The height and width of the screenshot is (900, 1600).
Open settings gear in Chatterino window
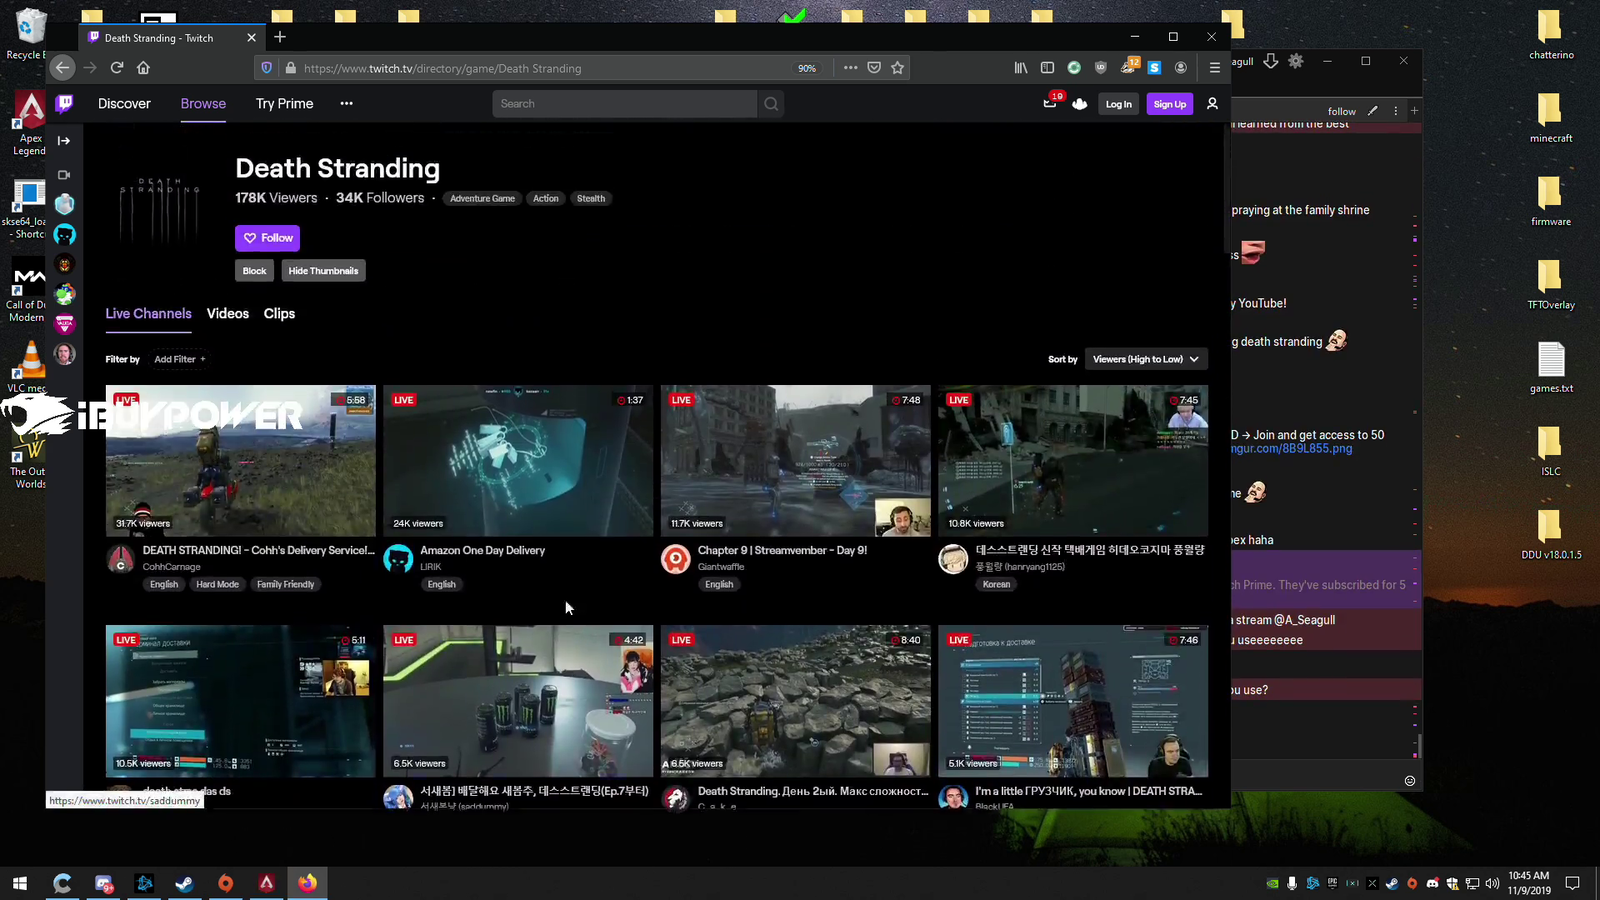(1296, 61)
